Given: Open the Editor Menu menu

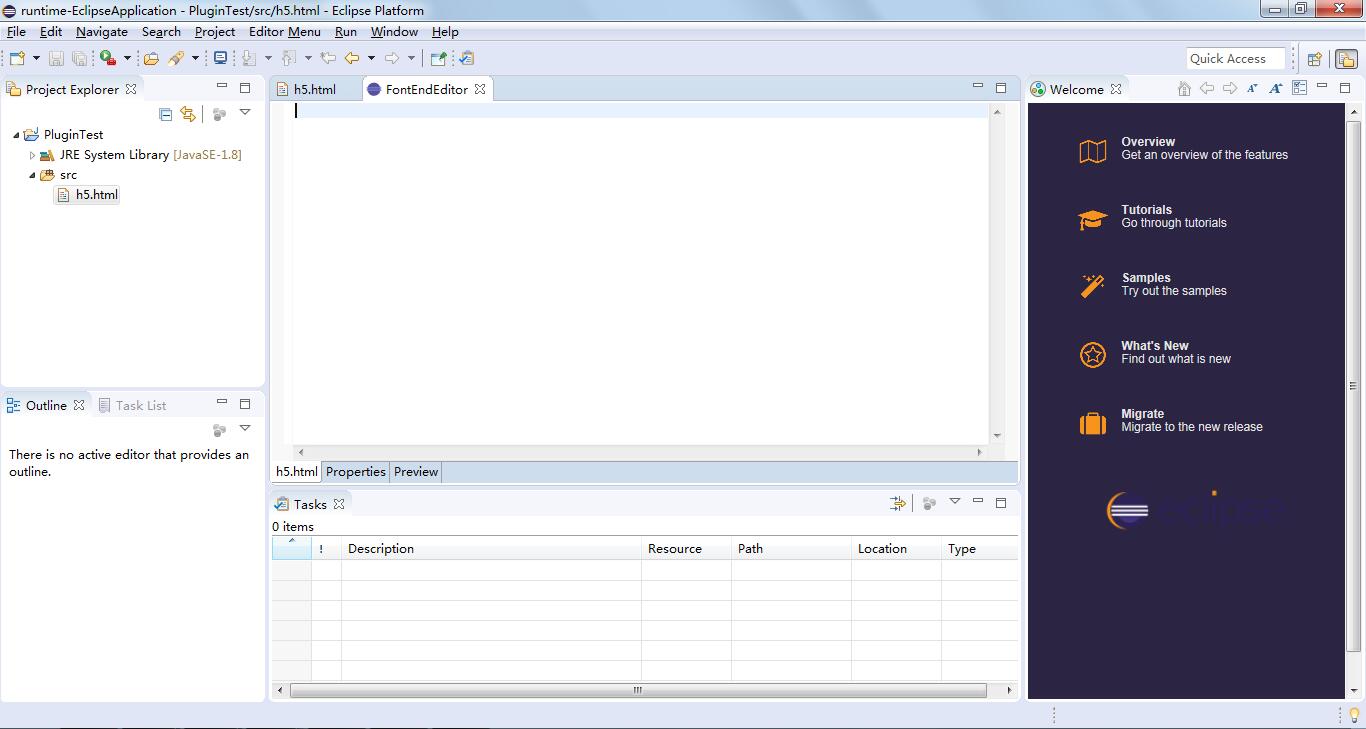Looking at the screenshot, I should [285, 31].
